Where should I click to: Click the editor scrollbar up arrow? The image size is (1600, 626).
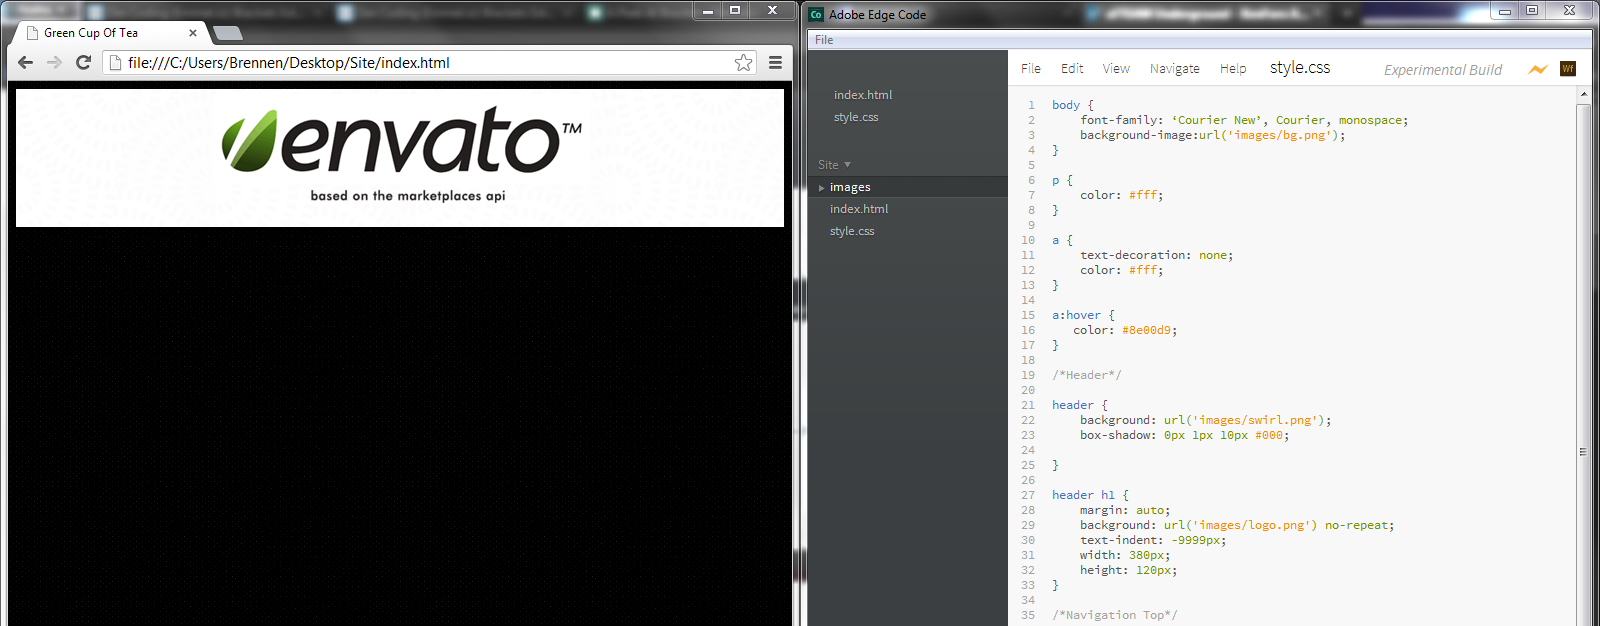1583,94
